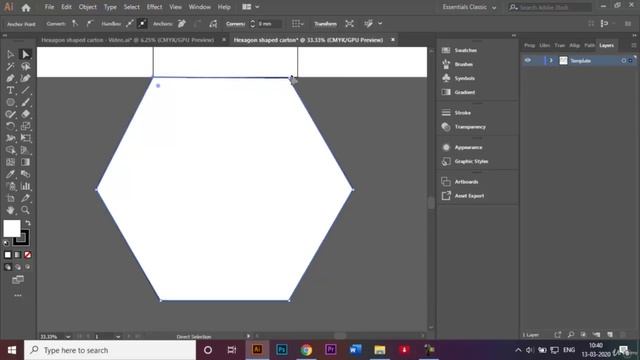Screen dimensions: 640x360
Task: Change the screen mode
Action: (x=18, y=280)
